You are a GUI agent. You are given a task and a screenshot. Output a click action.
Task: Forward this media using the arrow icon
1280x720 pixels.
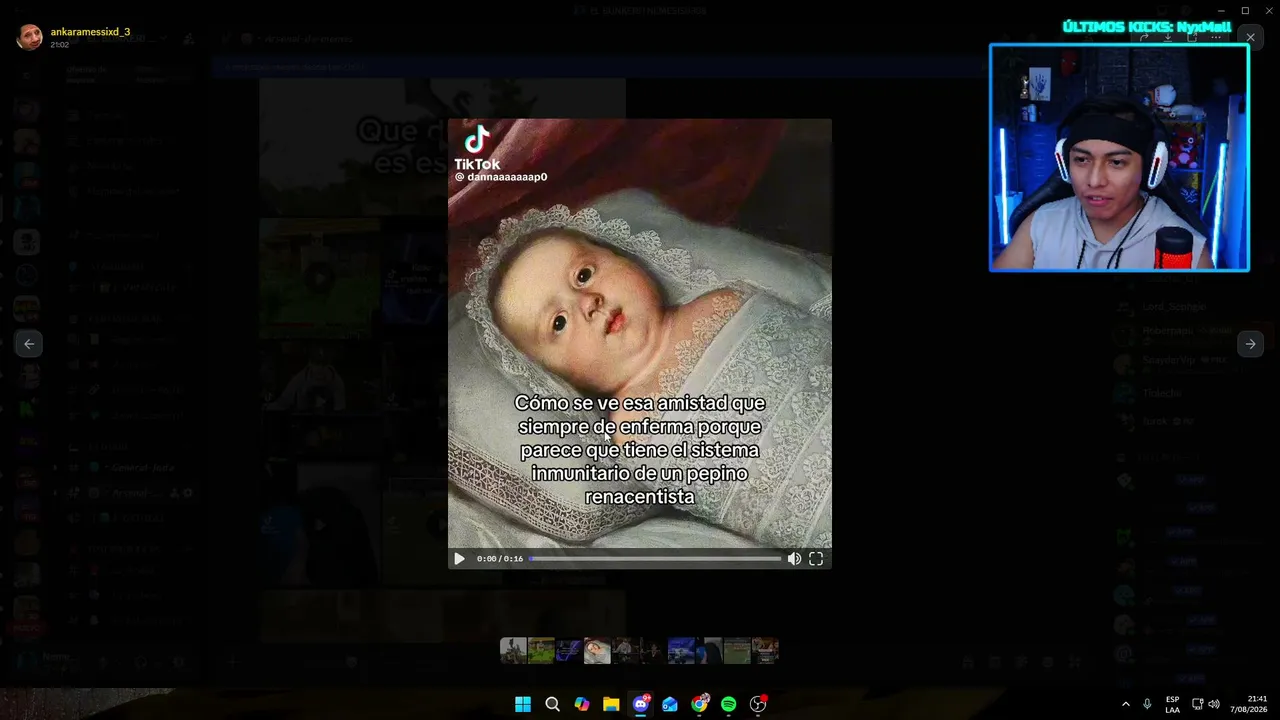click(x=1144, y=38)
